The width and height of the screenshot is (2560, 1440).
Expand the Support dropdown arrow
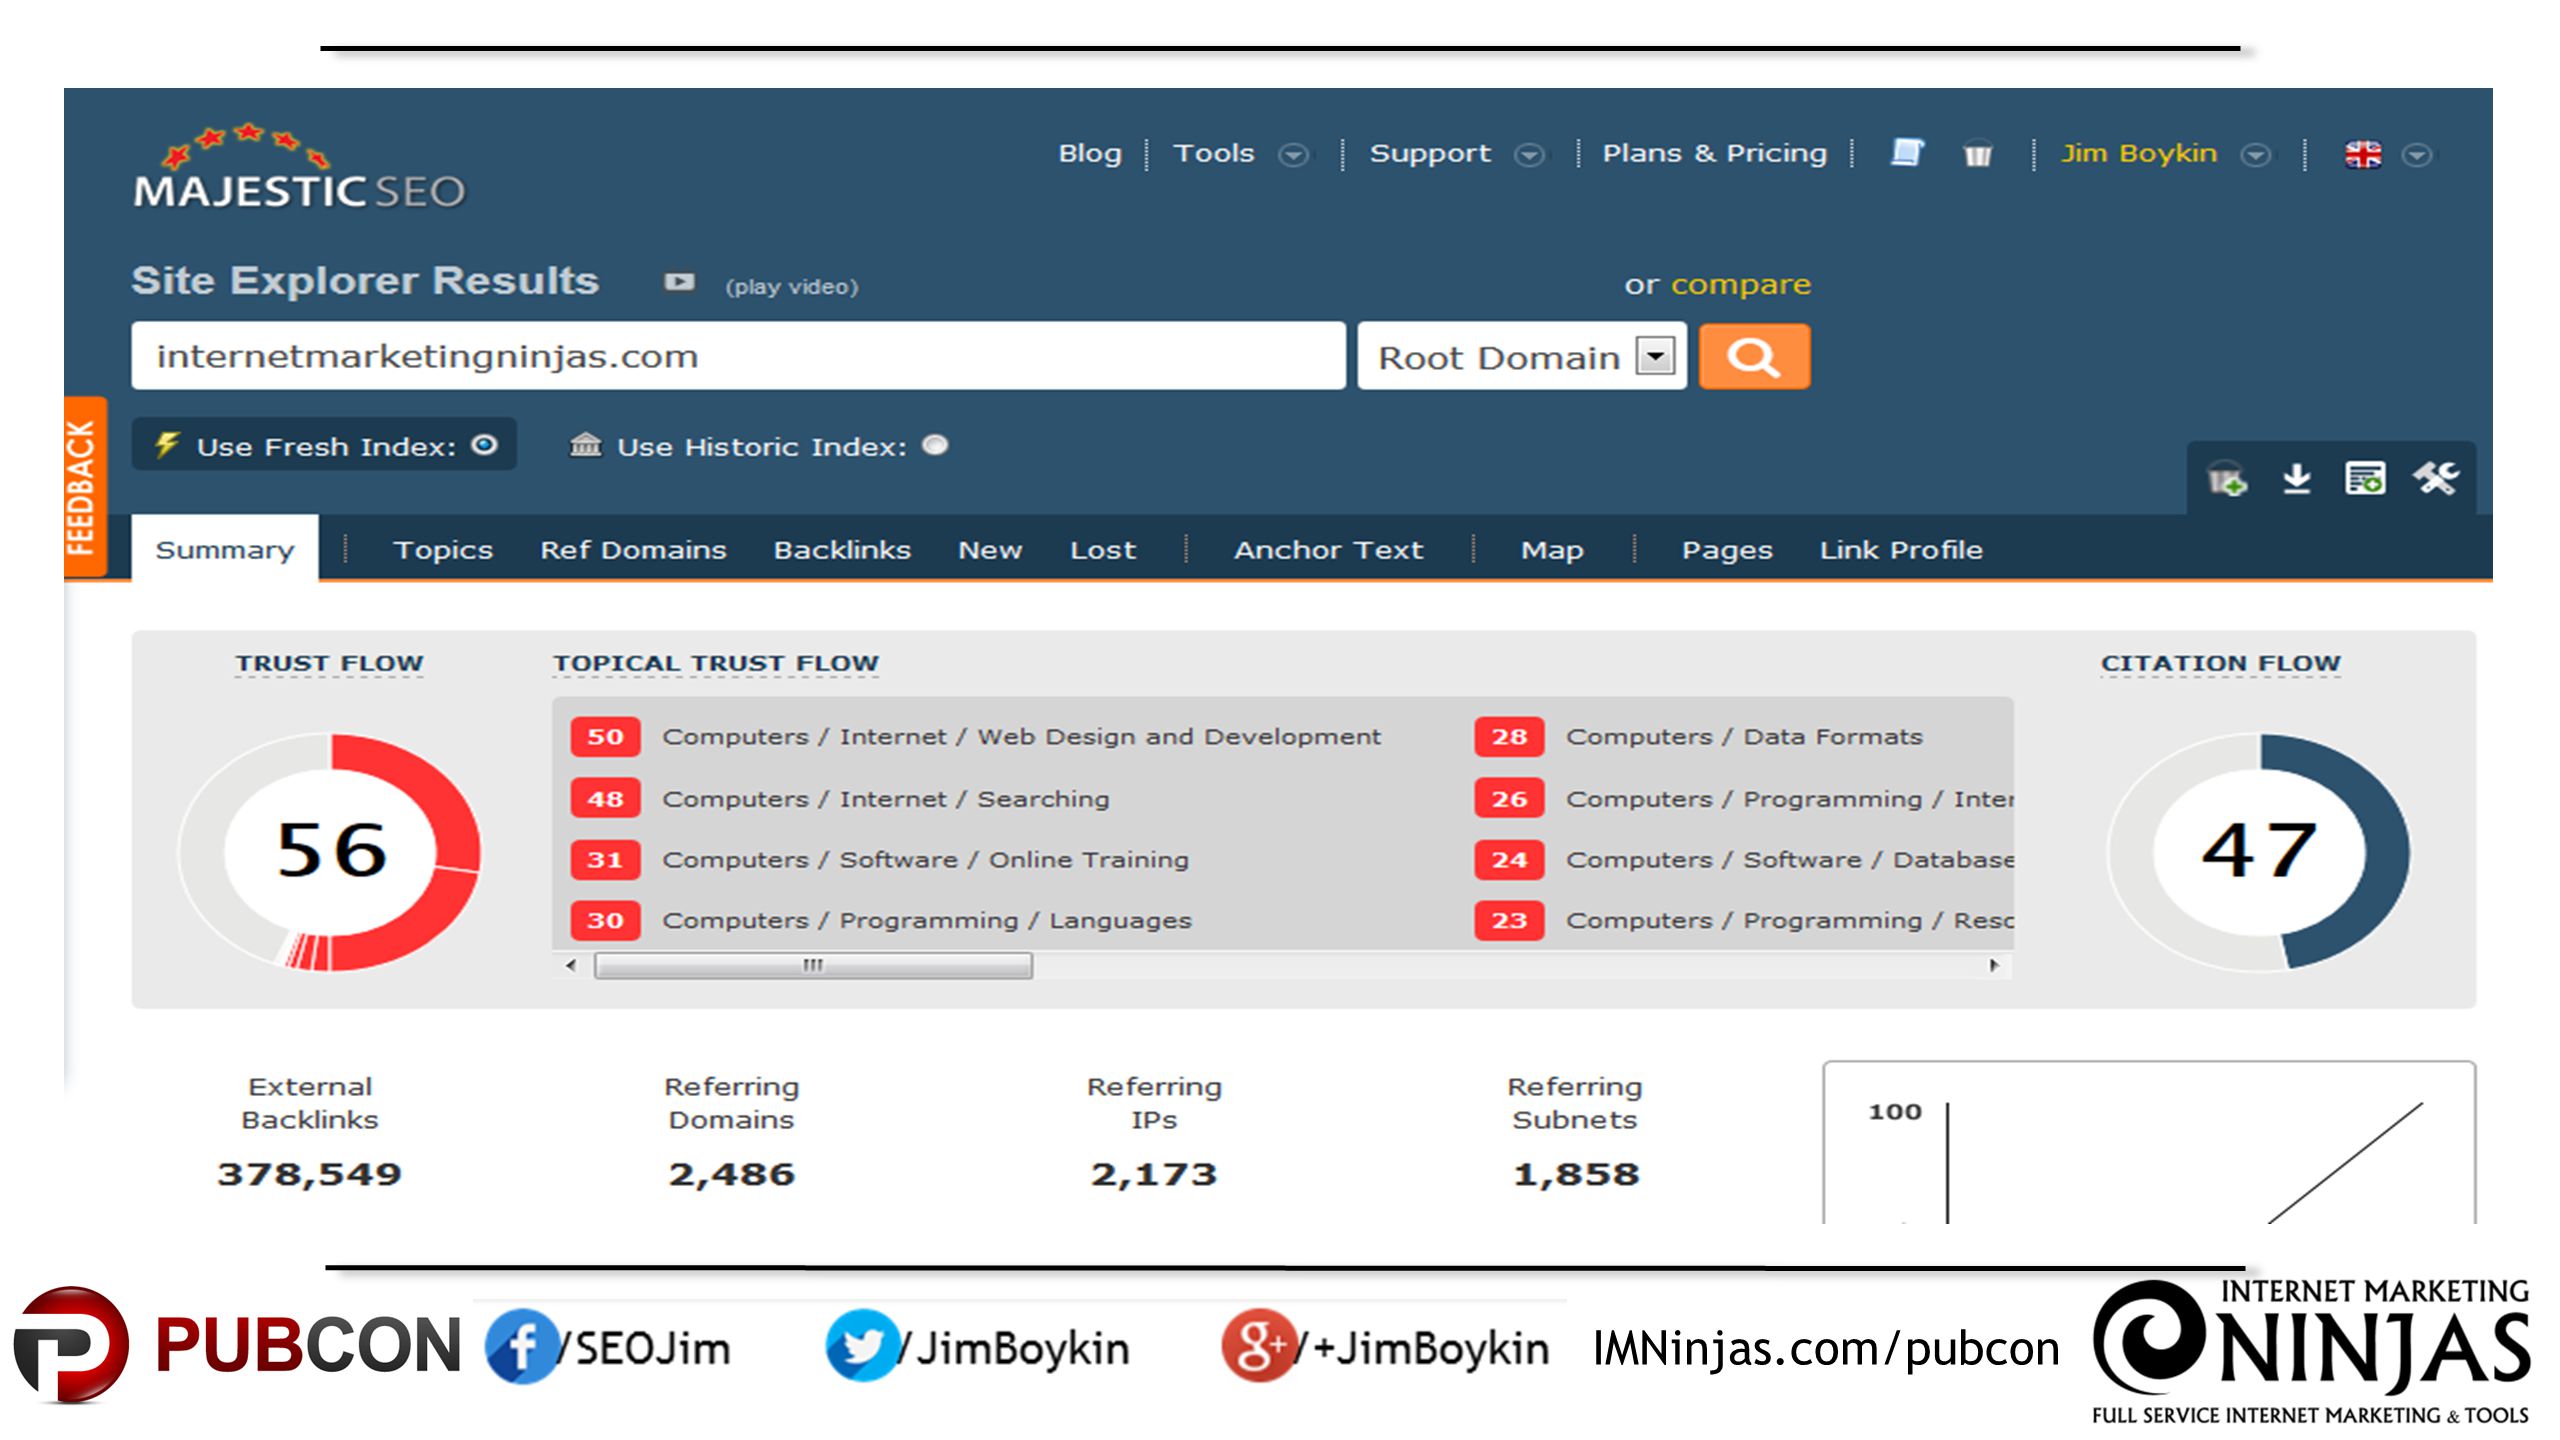(x=1529, y=155)
